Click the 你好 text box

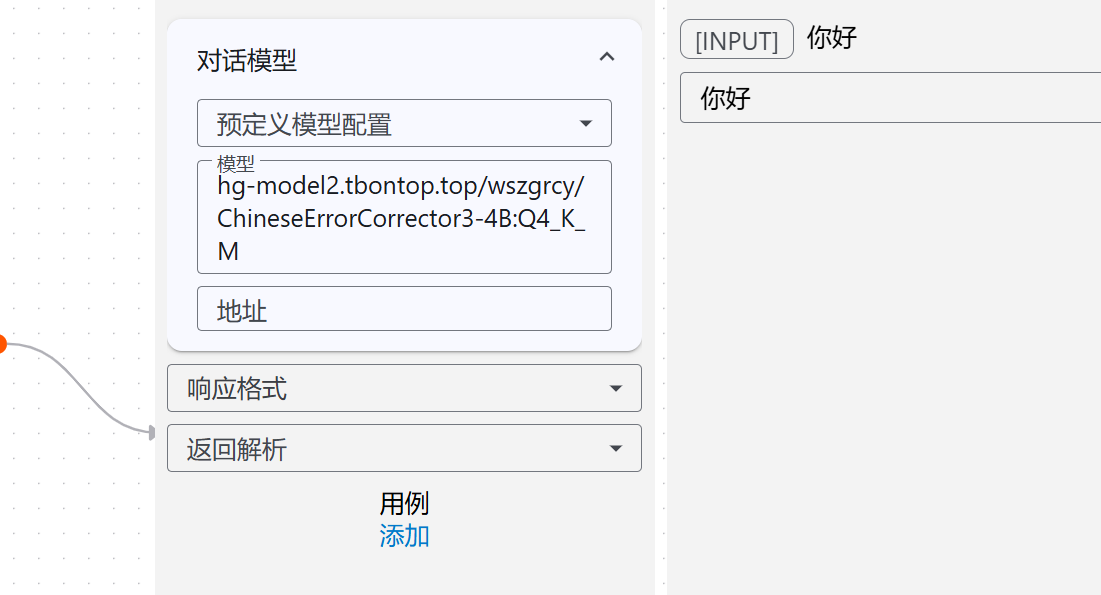tap(890, 98)
